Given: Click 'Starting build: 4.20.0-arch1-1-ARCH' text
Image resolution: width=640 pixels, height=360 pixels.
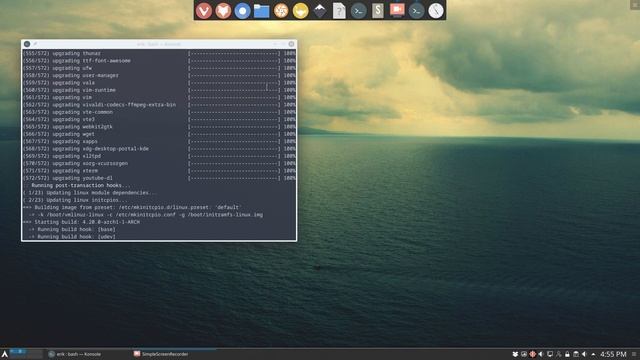Looking at the screenshot, I should 87,222.
